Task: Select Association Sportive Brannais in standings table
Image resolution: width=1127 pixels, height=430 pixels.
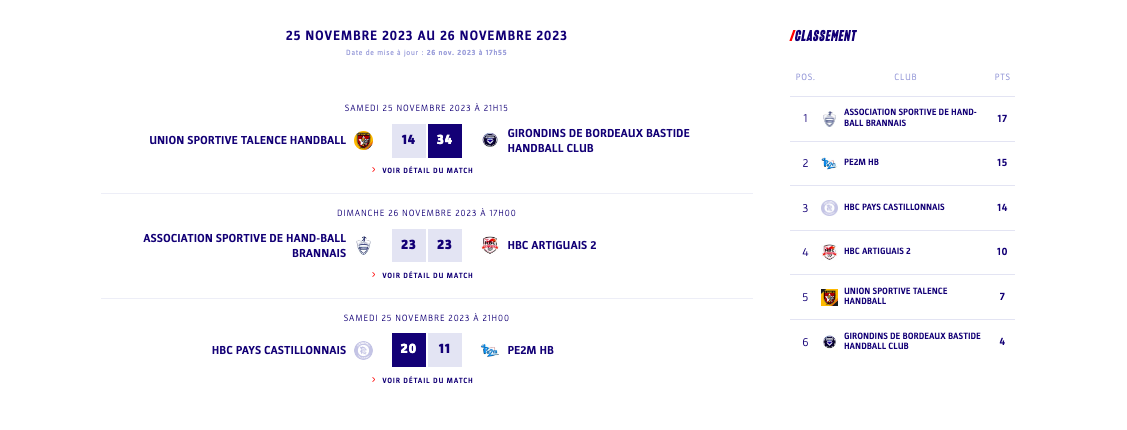Action: coord(910,118)
